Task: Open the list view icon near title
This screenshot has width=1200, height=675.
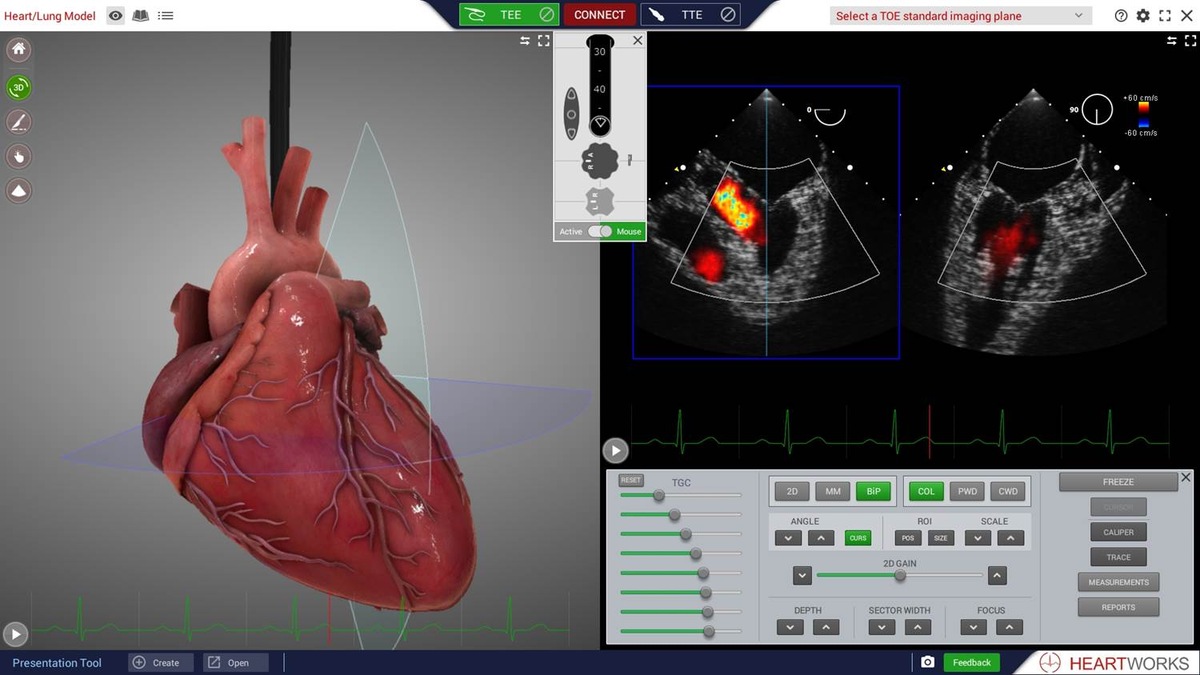Action: point(165,15)
